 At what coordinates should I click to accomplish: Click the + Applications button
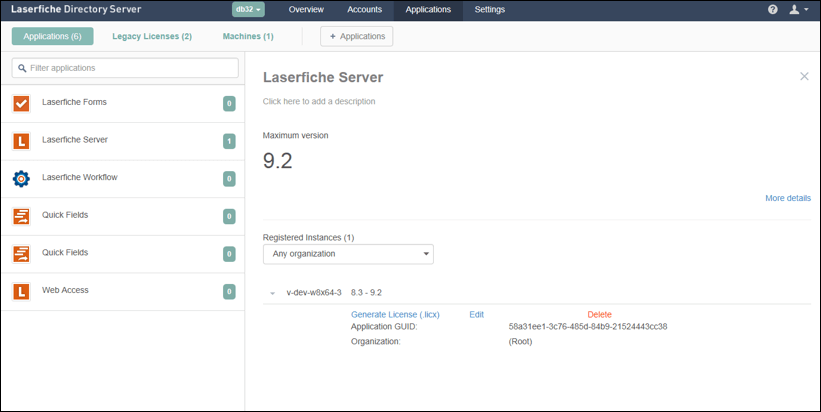pyautogui.click(x=357, y=36)
